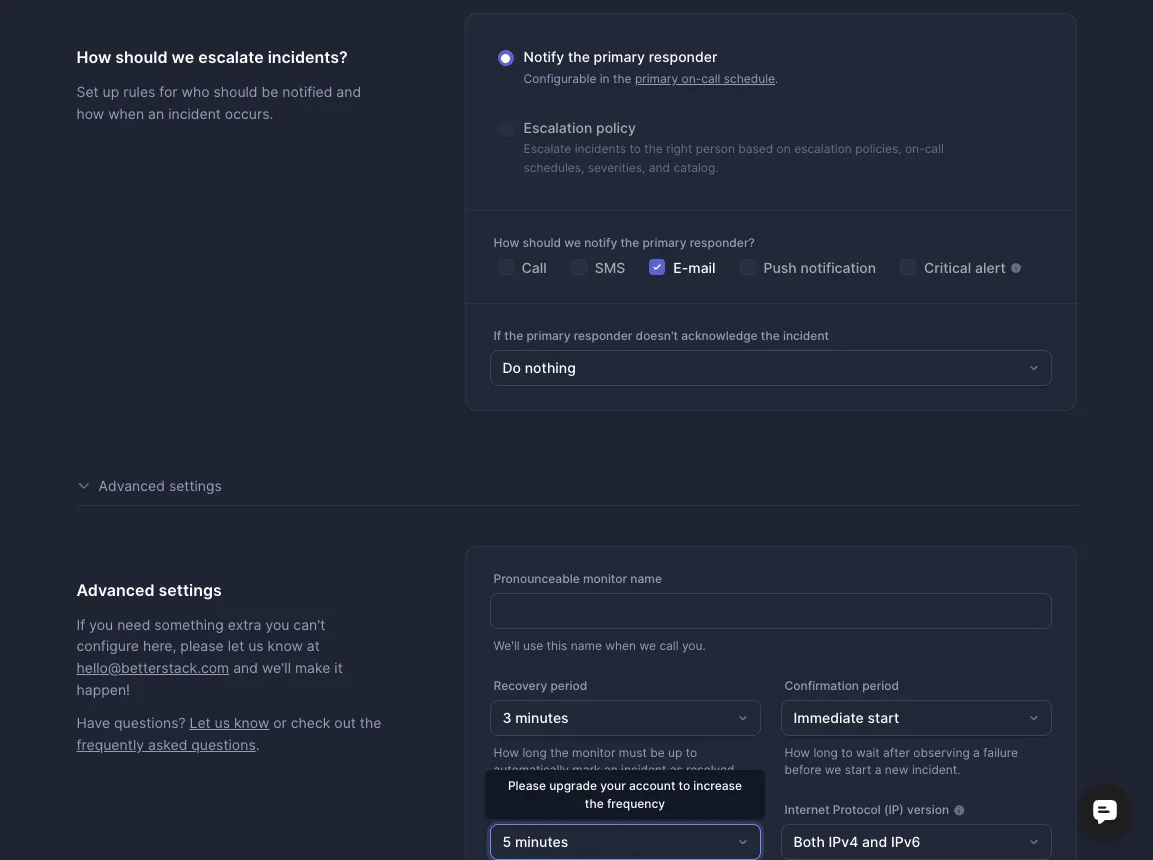Enable the Critical alert checkbox
The height and width of the screenshot is (860, 1153).
pos(908,268)
